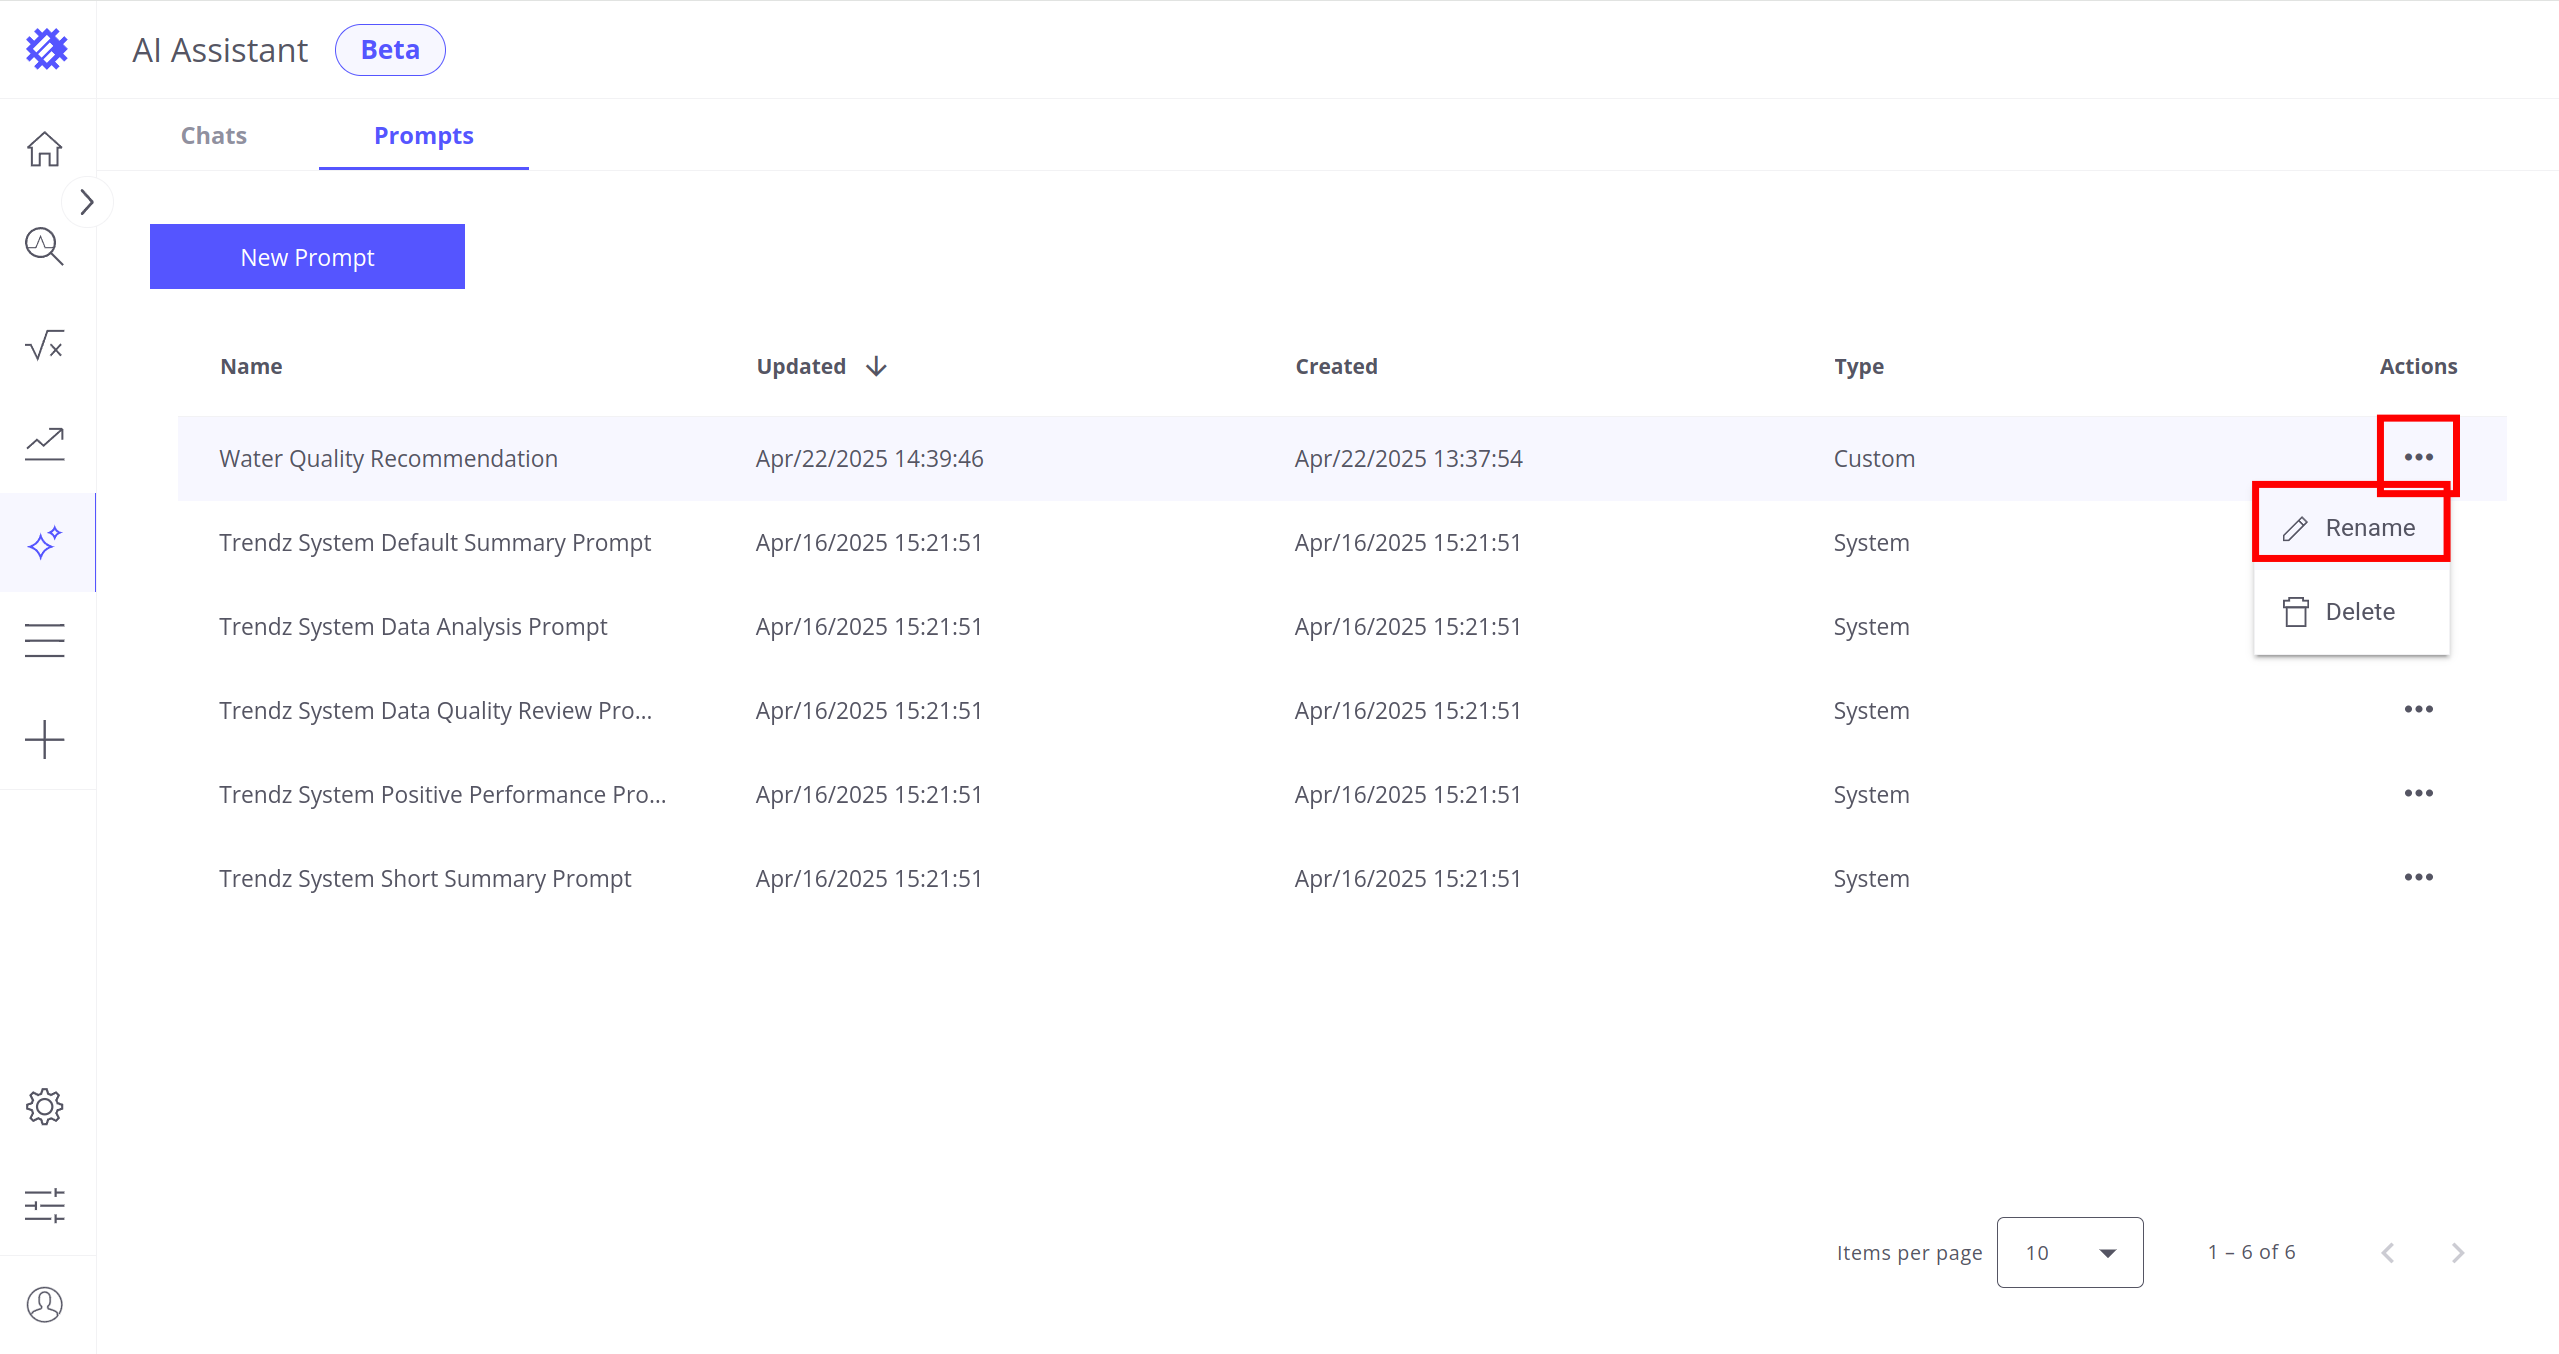
Task: Click the AI Assistant sparkle sidebar icon
Action: coord(44,543)
